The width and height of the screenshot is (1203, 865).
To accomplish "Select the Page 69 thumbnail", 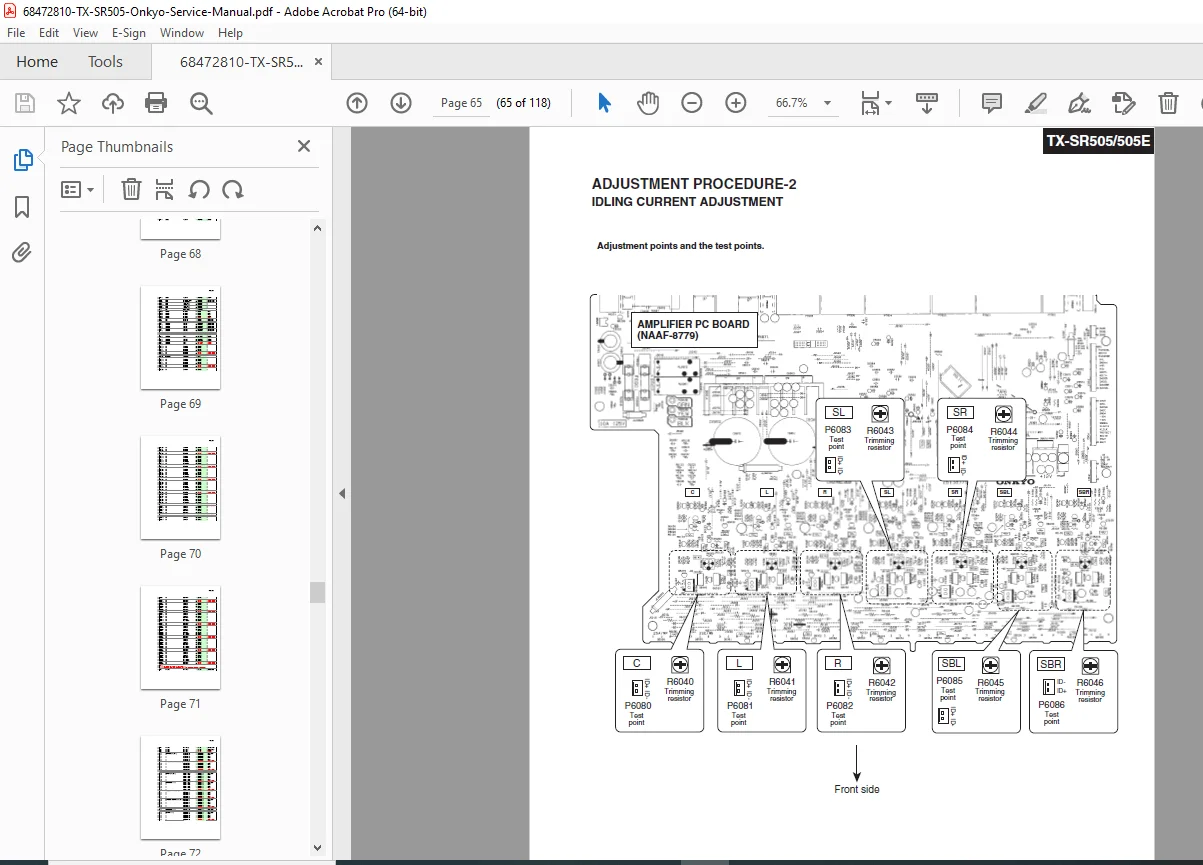I will (x=180, y=338).
